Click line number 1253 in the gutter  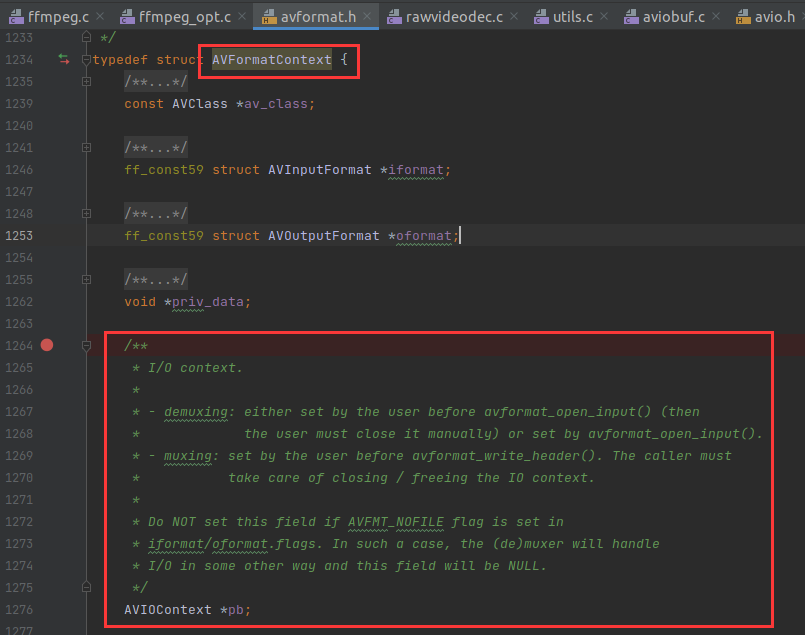tap(19, 236)
